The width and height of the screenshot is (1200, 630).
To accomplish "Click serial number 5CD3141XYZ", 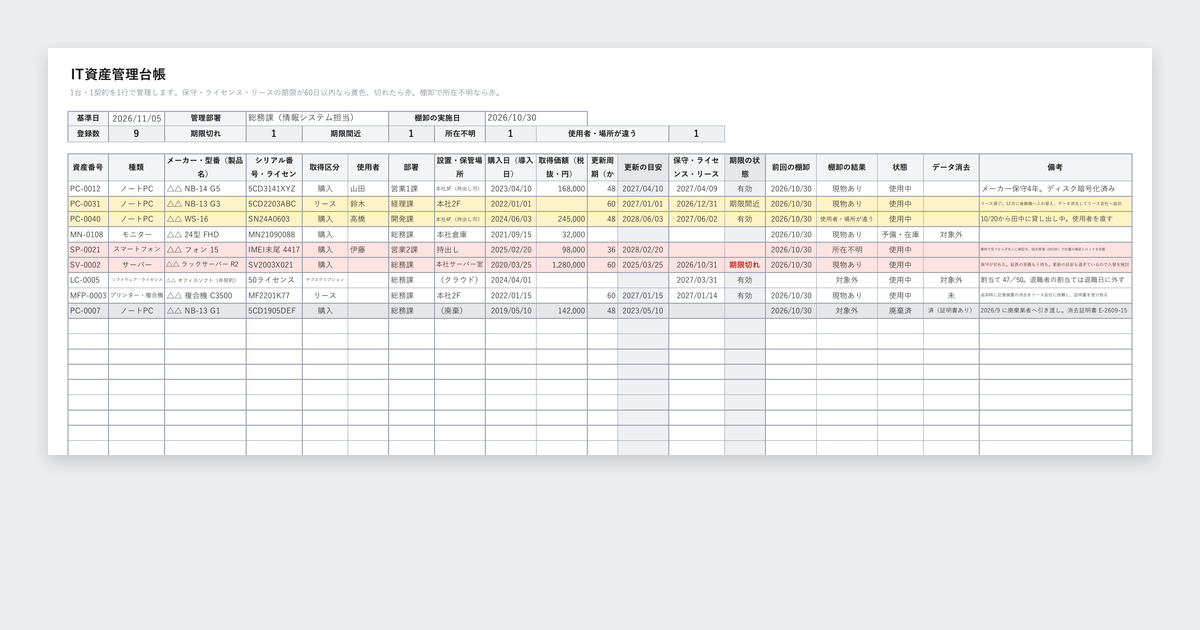I will (274, 188).
